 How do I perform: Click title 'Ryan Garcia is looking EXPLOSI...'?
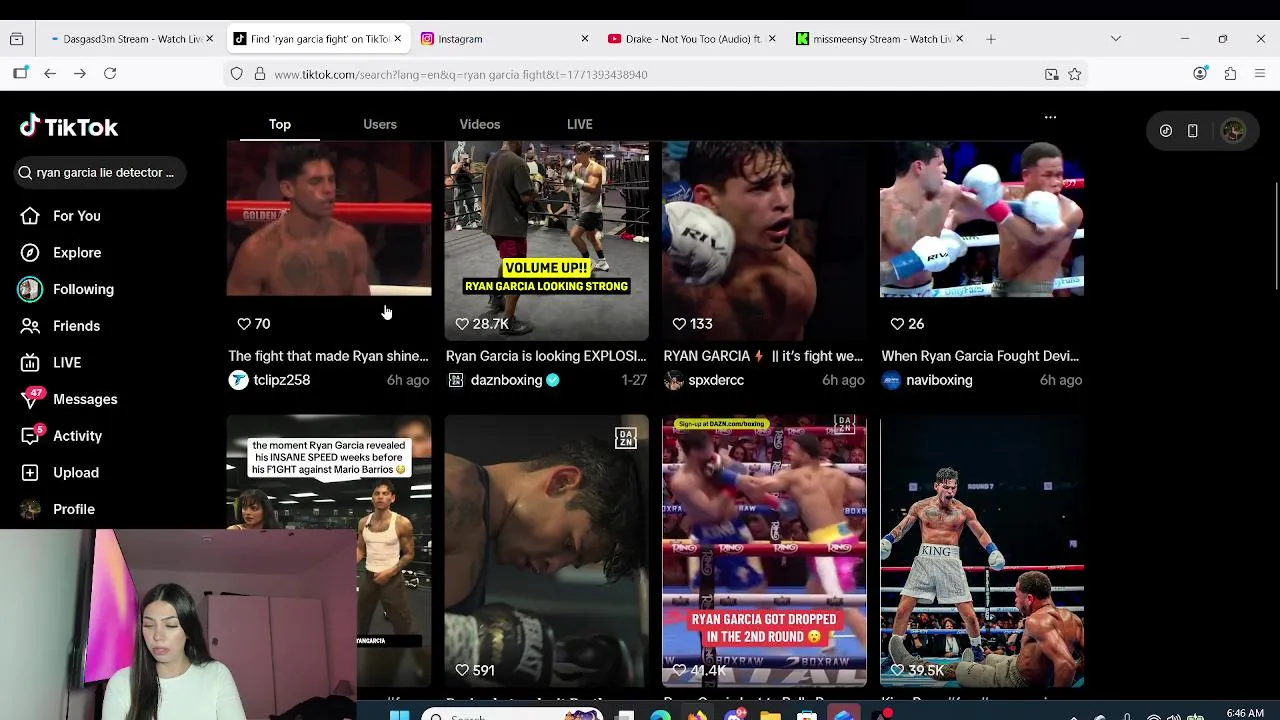546,356
